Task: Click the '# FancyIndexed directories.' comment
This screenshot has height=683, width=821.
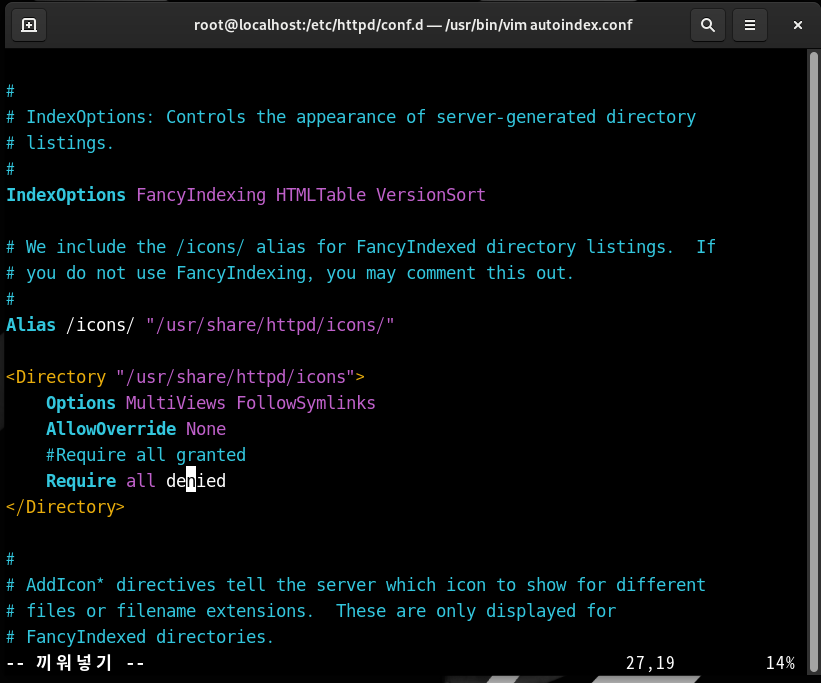Action: pos(140,637)
